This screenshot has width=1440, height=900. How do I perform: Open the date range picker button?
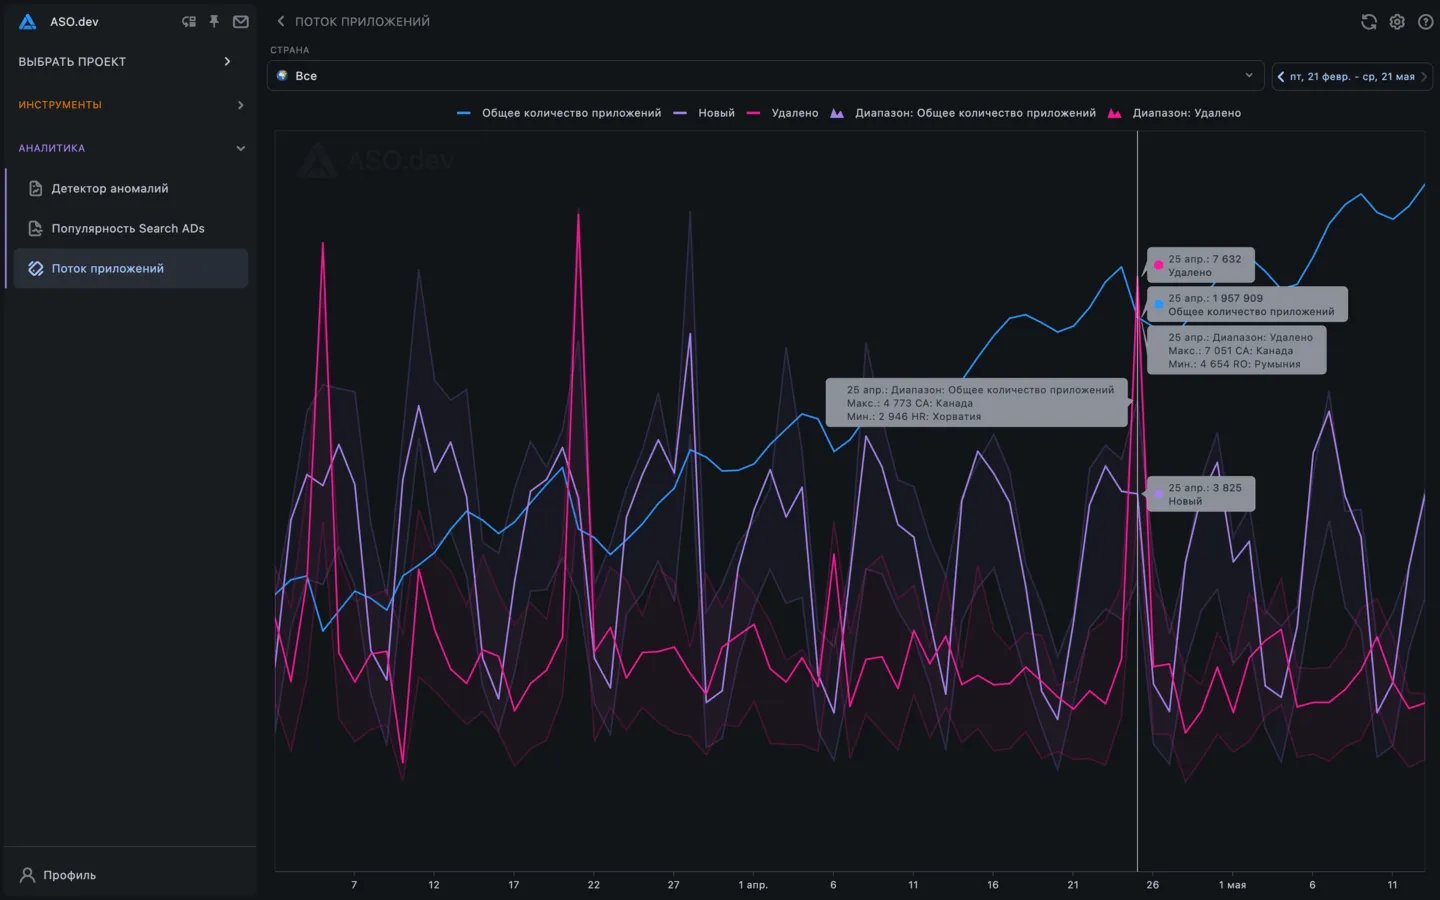click(x=1352, y=77)
